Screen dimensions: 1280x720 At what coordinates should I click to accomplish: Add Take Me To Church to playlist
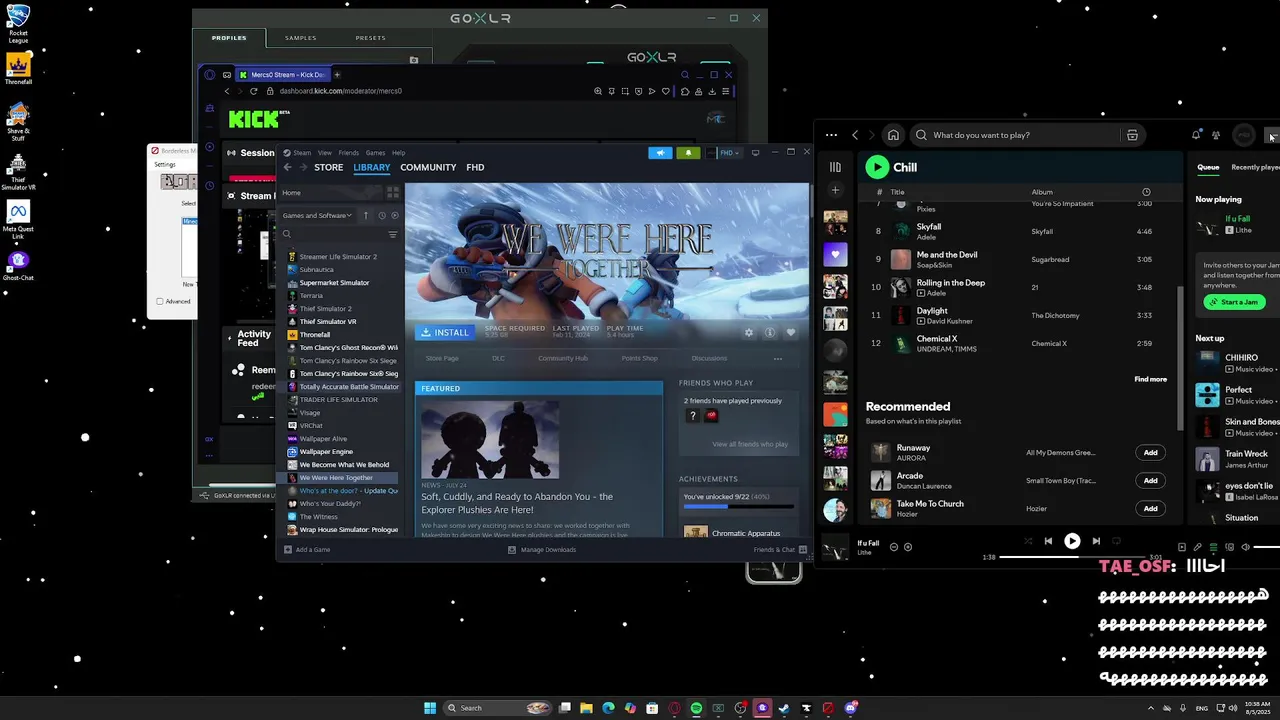pos(1150,508)
